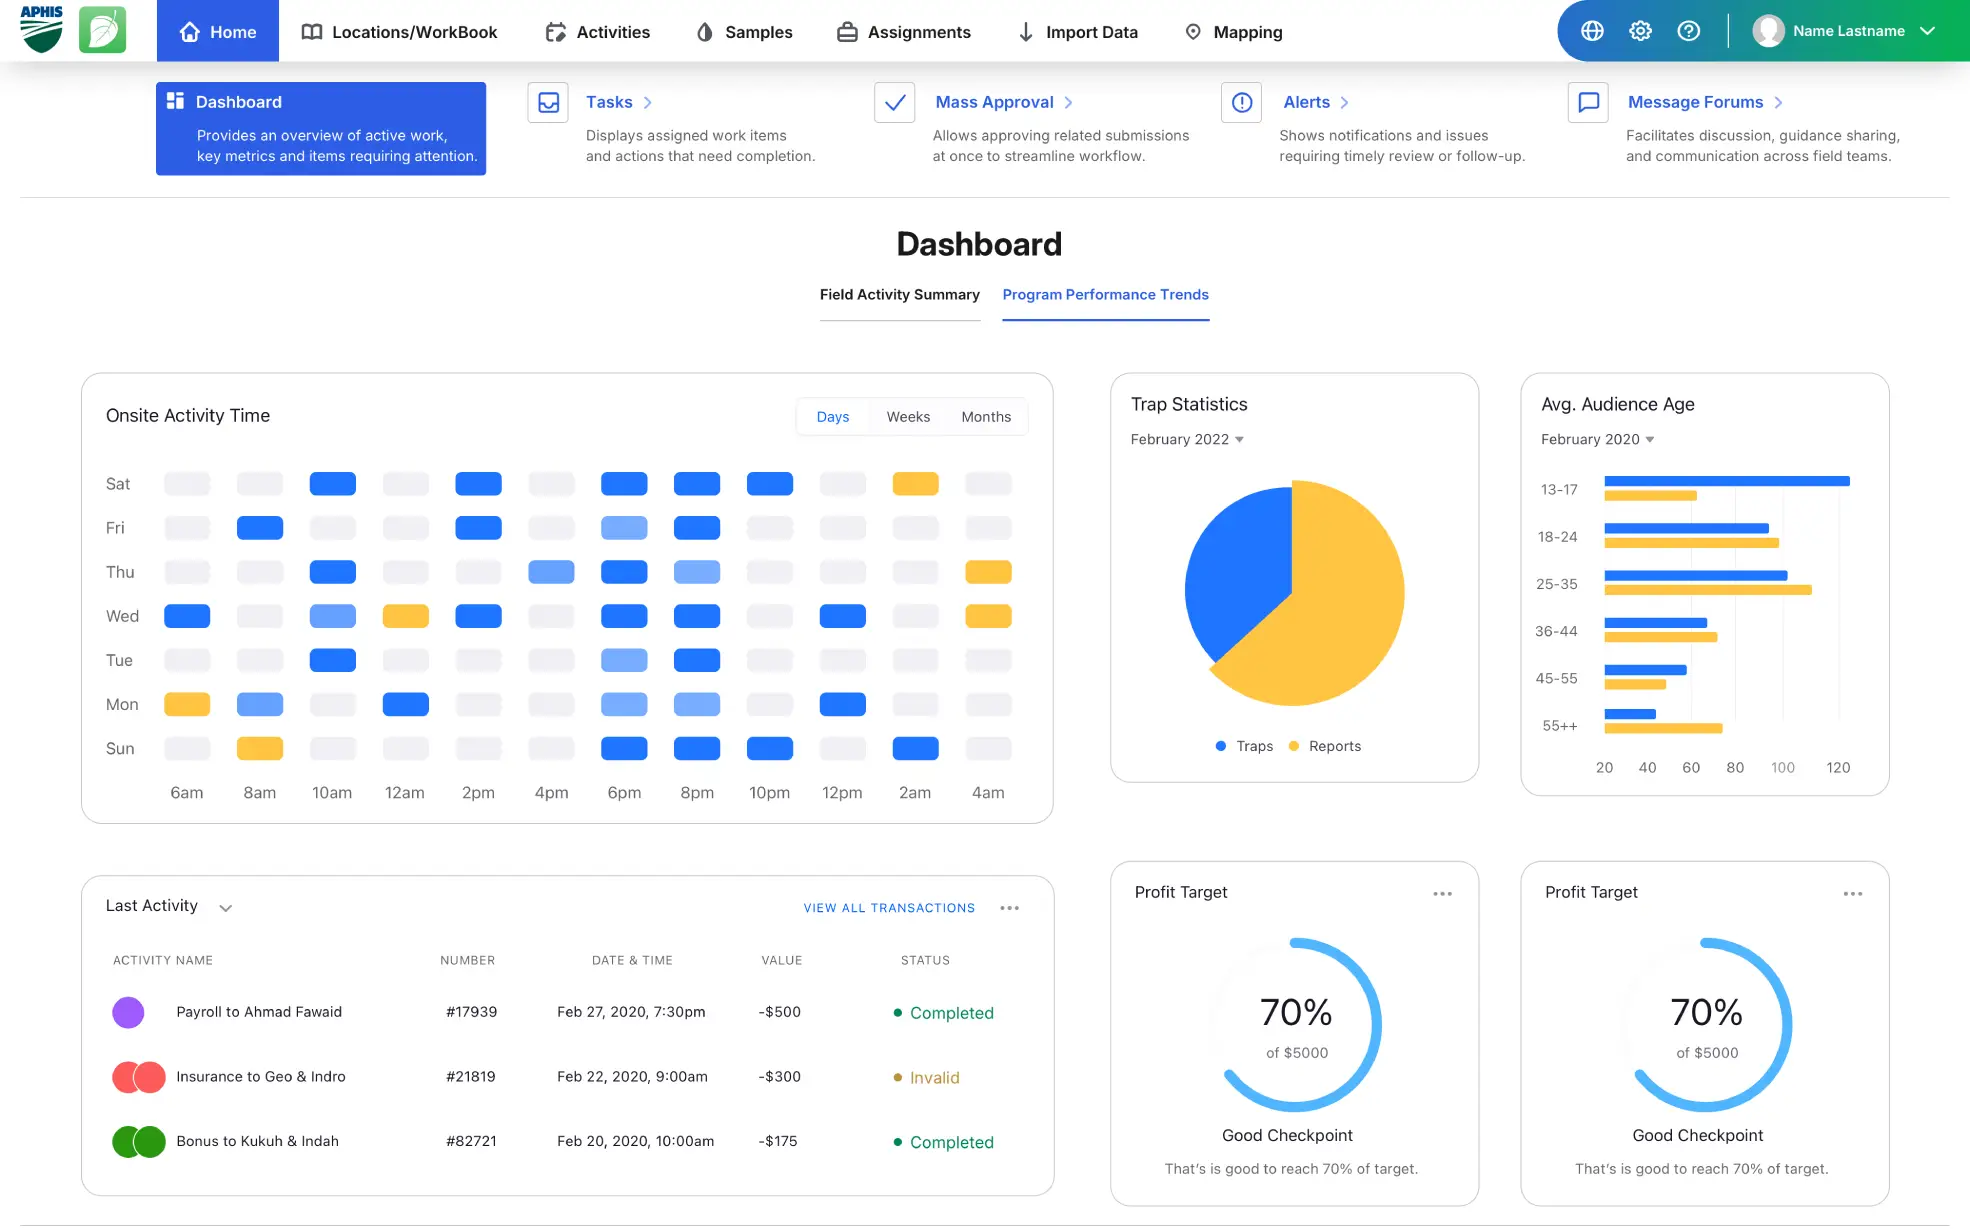Switch Onsite Activity view to Weeks

[908, 417]
